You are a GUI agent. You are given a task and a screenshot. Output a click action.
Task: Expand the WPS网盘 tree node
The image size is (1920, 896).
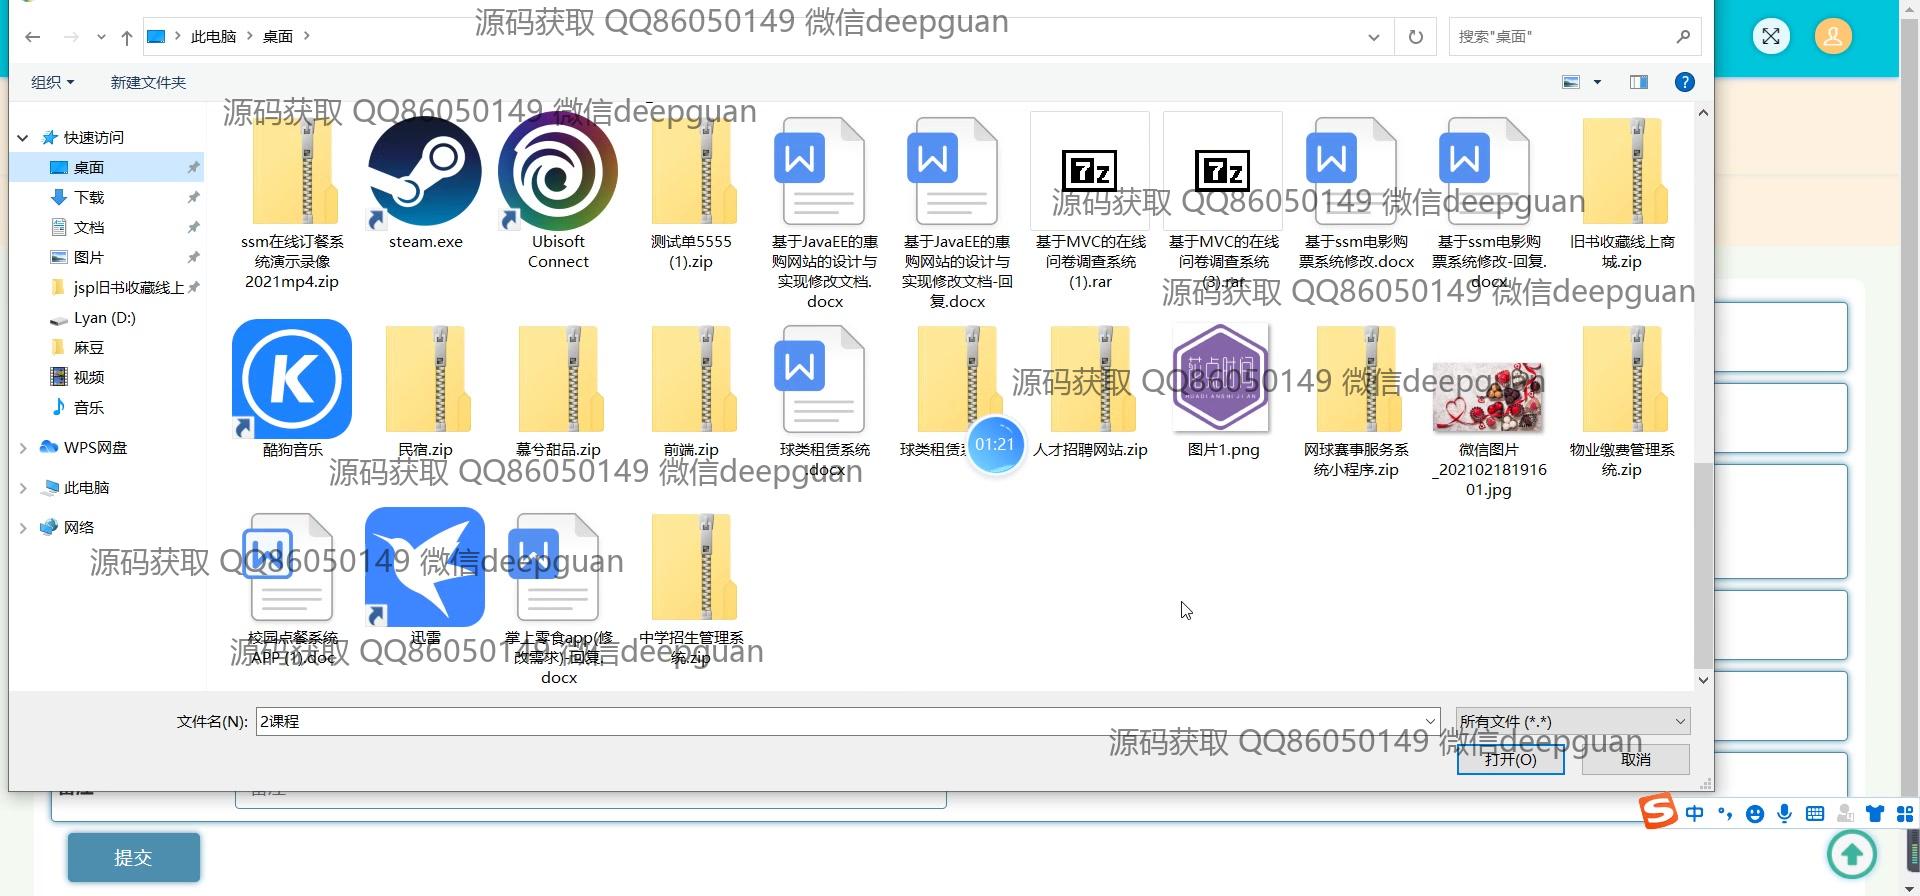23,448
